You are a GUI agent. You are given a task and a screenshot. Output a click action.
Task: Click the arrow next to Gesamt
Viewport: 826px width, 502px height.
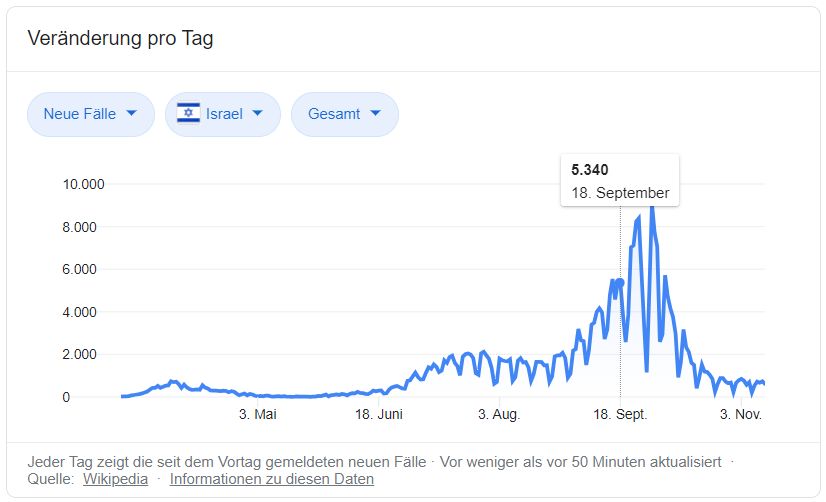[x=375, y=114]
